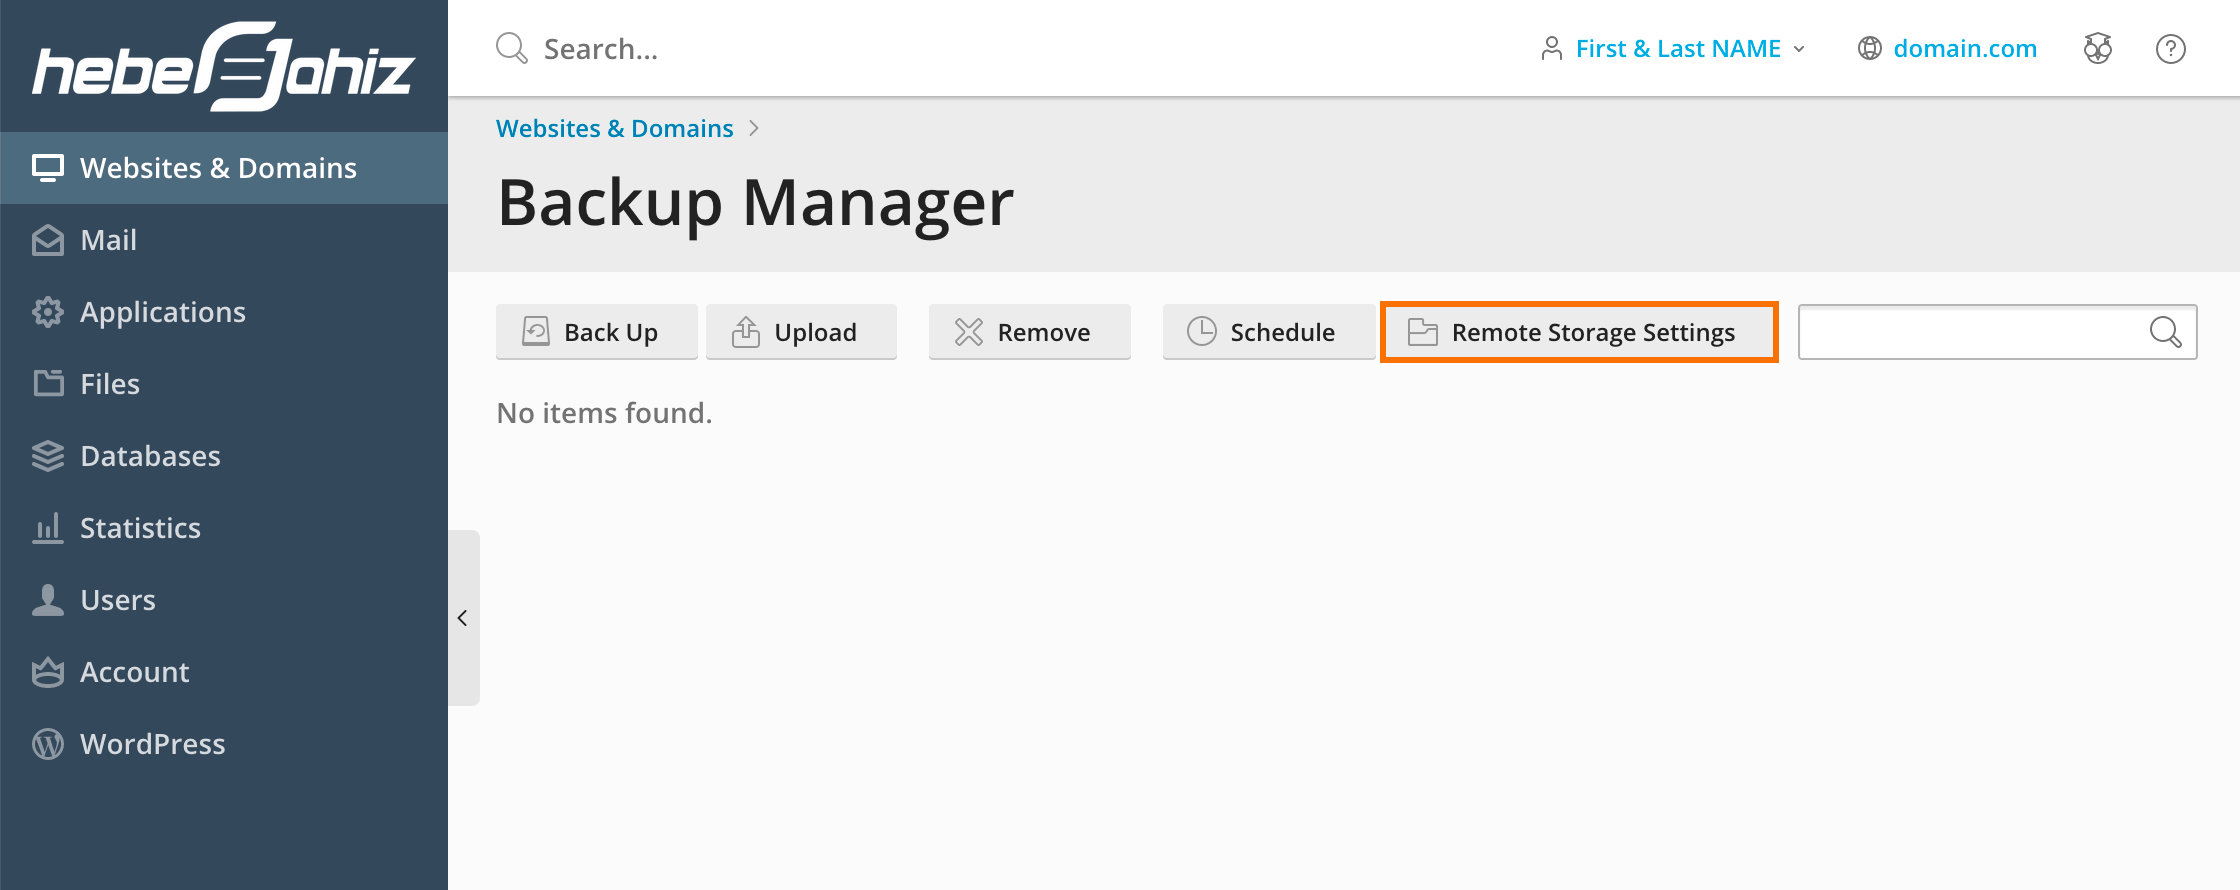The height and width of the screenshot is (890, 2240).
Task: Open Applications section
Action: (x=224, y=312)
